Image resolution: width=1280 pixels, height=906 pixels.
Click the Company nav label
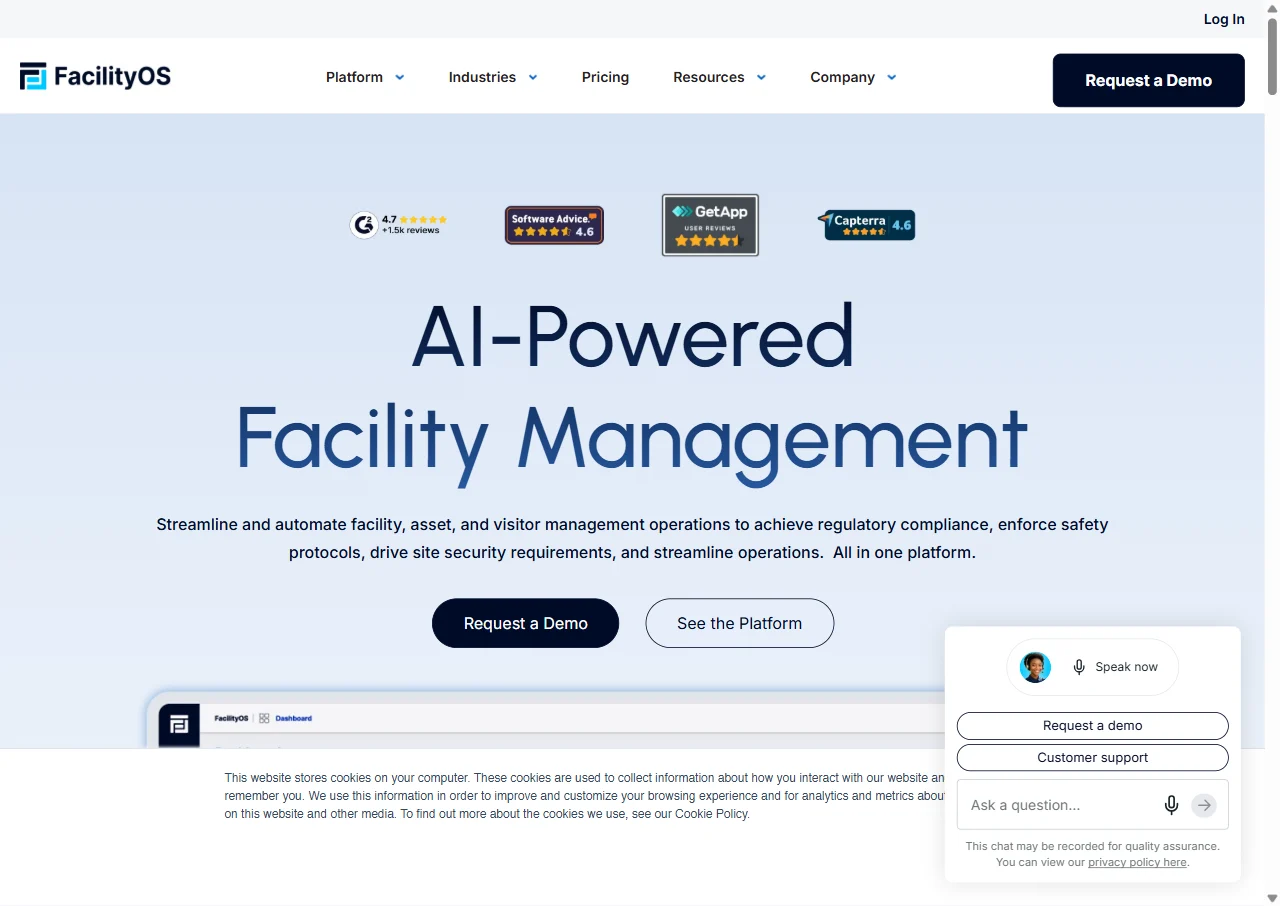point(842,77)
